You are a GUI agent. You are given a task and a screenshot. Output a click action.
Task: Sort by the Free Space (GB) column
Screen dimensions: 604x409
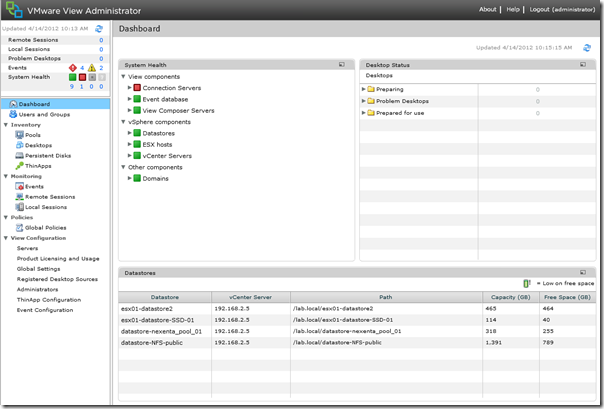(x=567, y=297)
